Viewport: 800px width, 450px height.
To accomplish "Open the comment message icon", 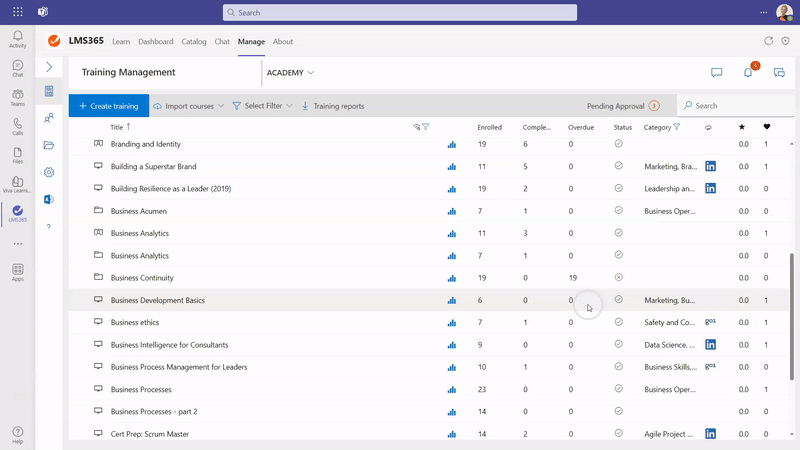I will 716,72.
